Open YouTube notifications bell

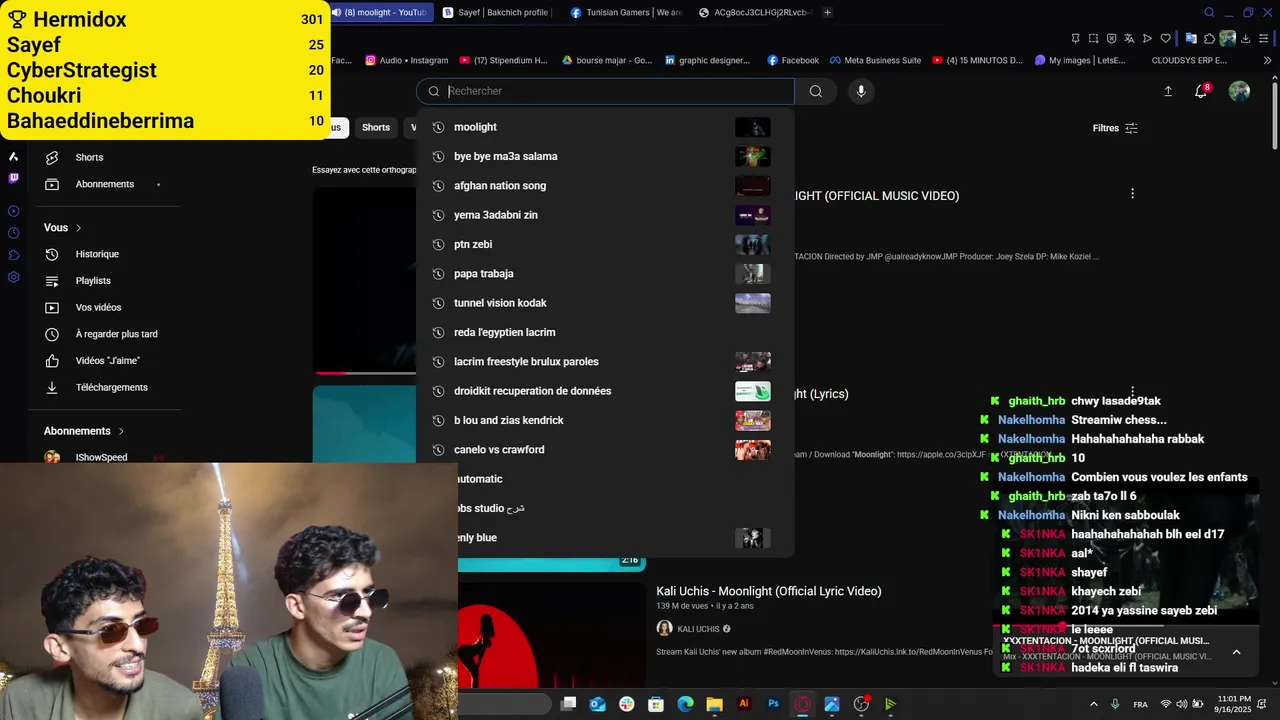1201,91
